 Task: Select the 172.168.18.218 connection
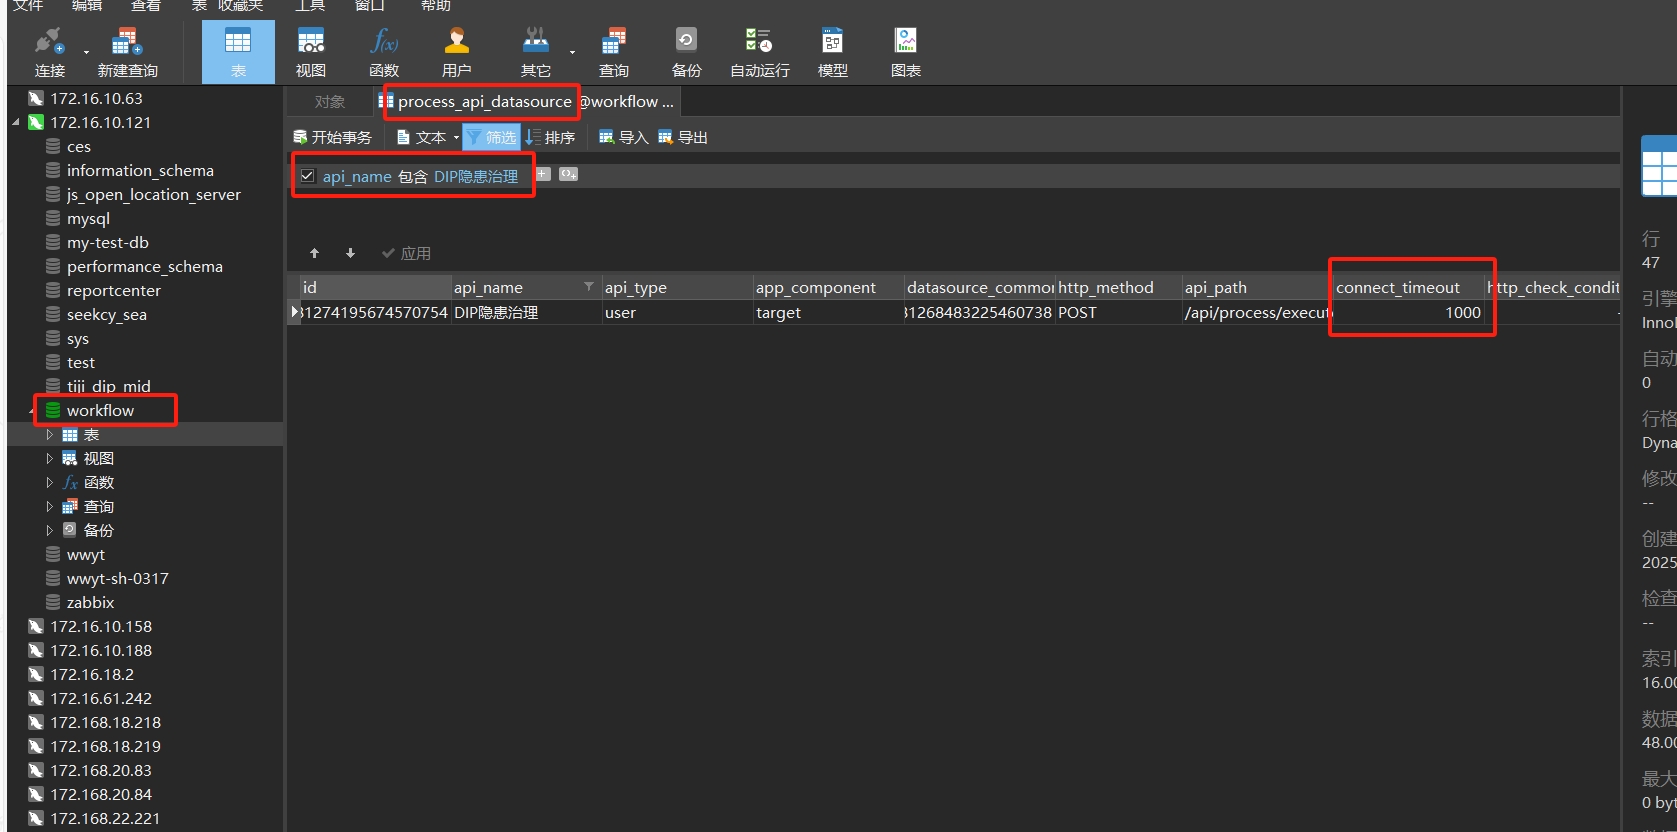[x=105, y=722]
